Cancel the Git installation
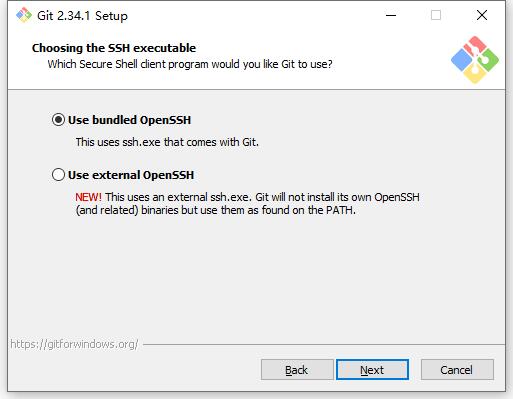513x399 pixels. click(457, 370)
